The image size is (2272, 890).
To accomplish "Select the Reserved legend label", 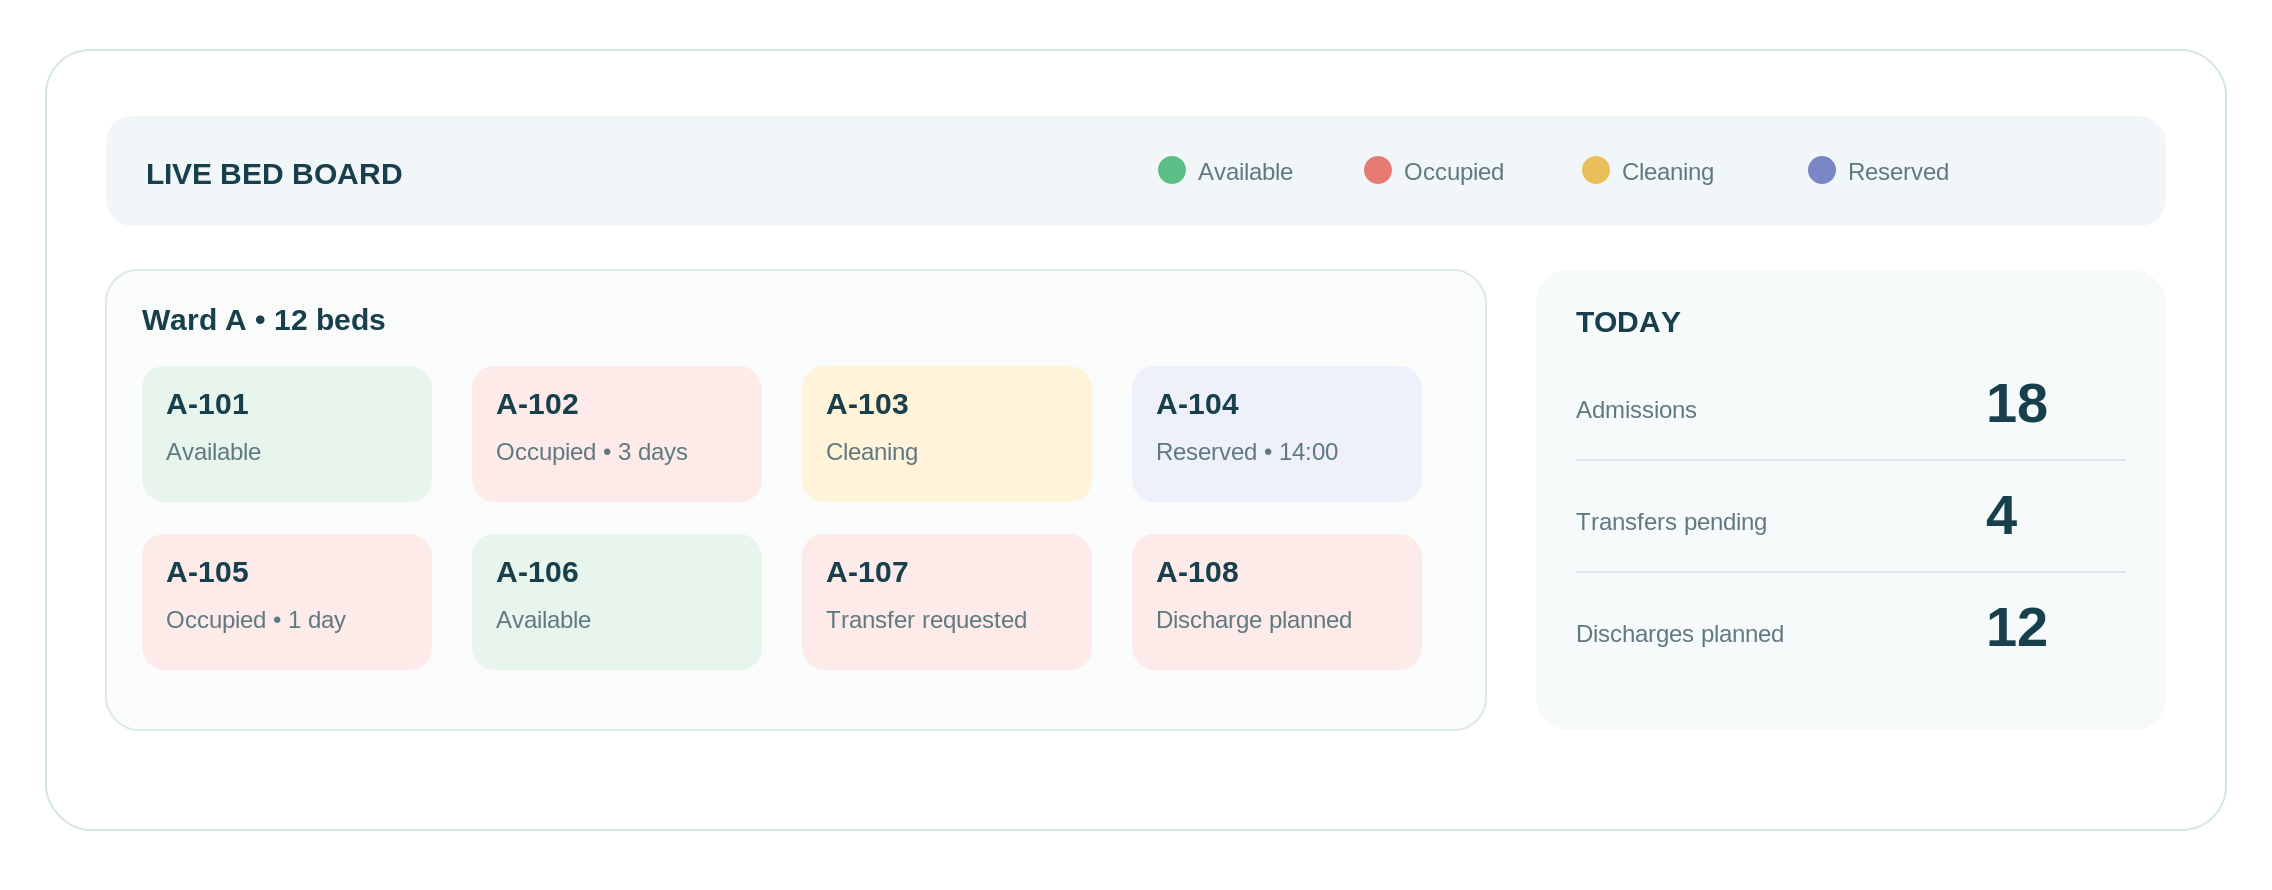I will [x=1898, y=172].
